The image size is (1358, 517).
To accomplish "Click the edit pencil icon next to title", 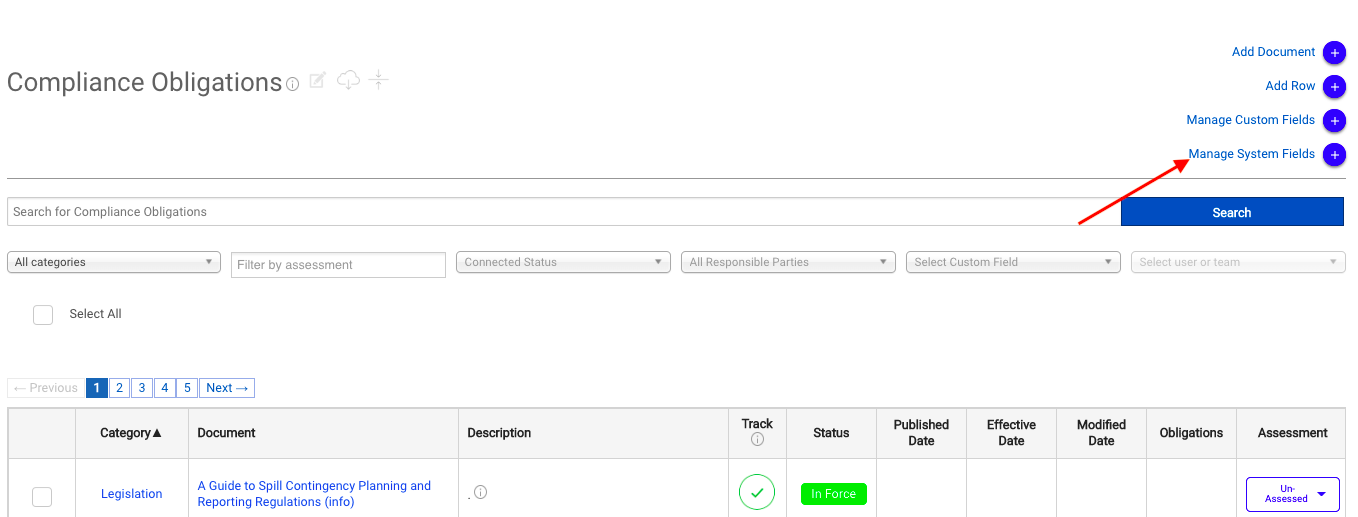I will coord(318,80).
